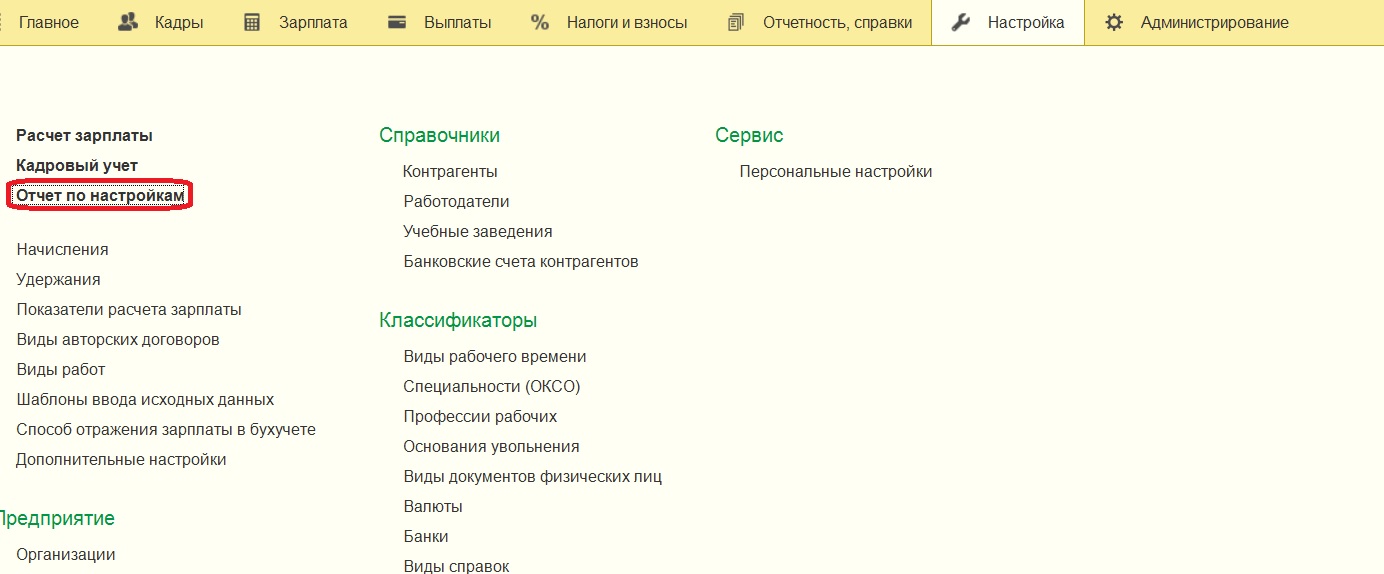1384x574 pixels.
Task: Select Удержания in the left column
Action: pos(58,279)
